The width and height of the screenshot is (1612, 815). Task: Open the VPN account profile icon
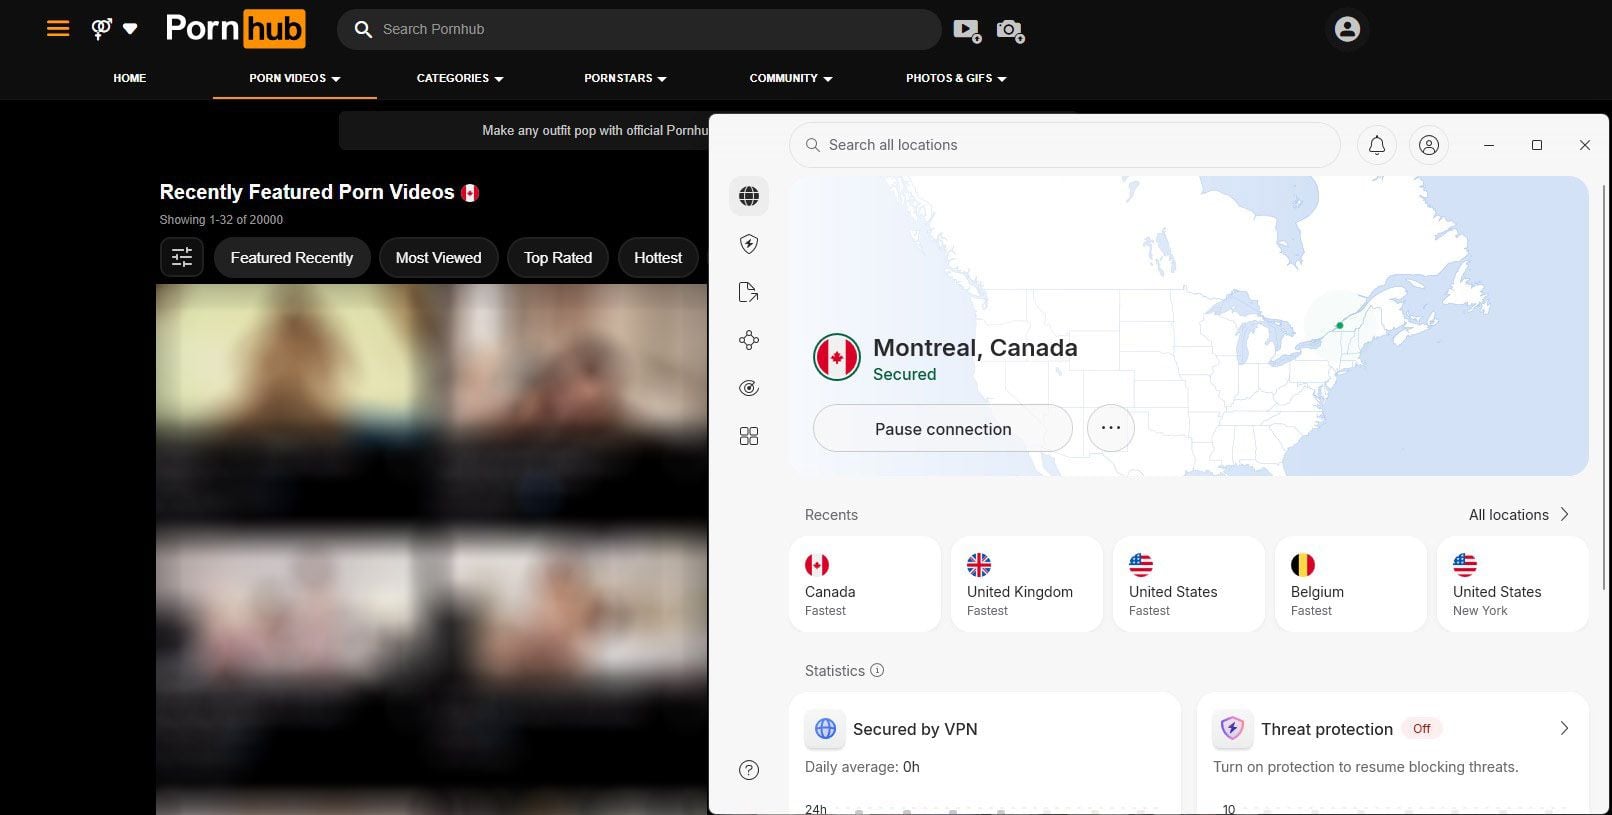[x=1429, y=145]
